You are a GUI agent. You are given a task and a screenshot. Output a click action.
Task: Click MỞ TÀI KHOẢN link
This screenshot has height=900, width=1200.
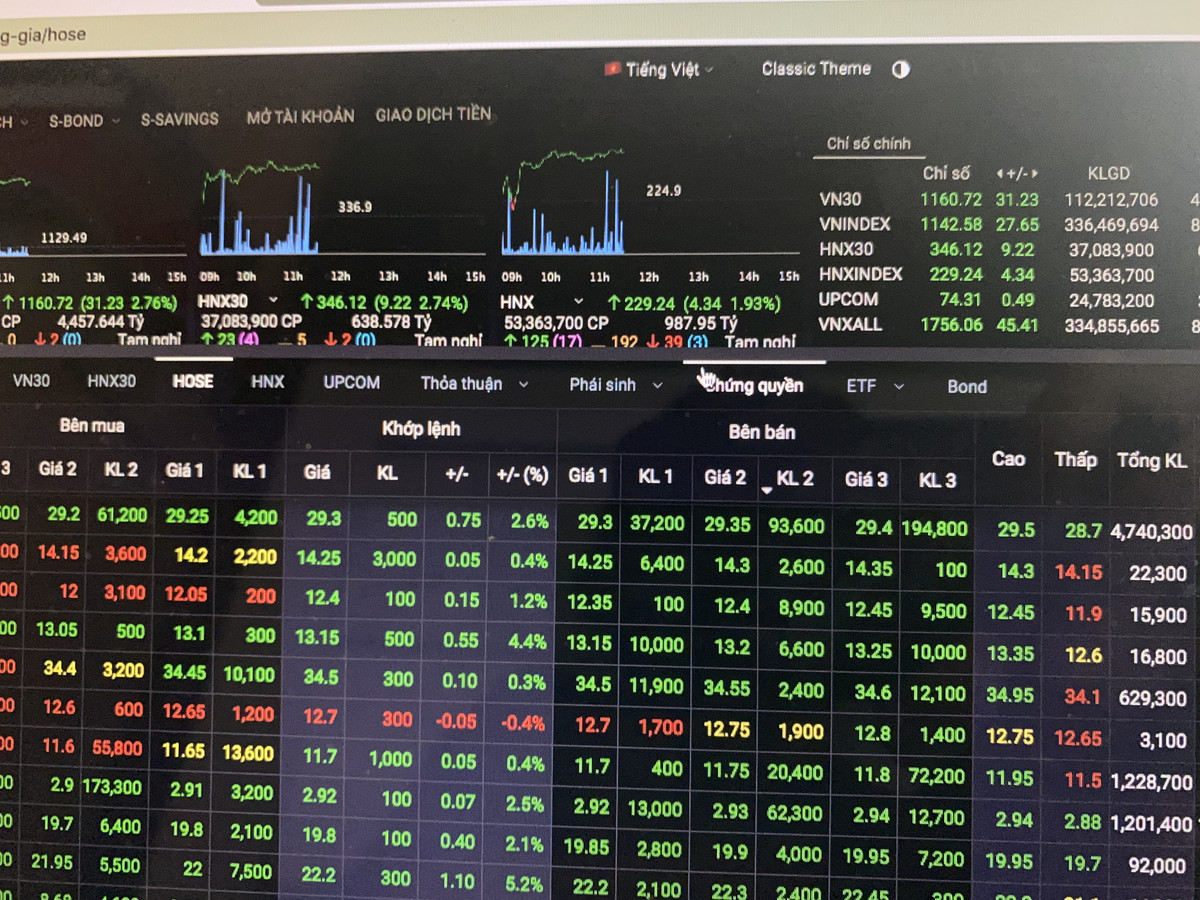pyautogui.click(x=300, y=117)
